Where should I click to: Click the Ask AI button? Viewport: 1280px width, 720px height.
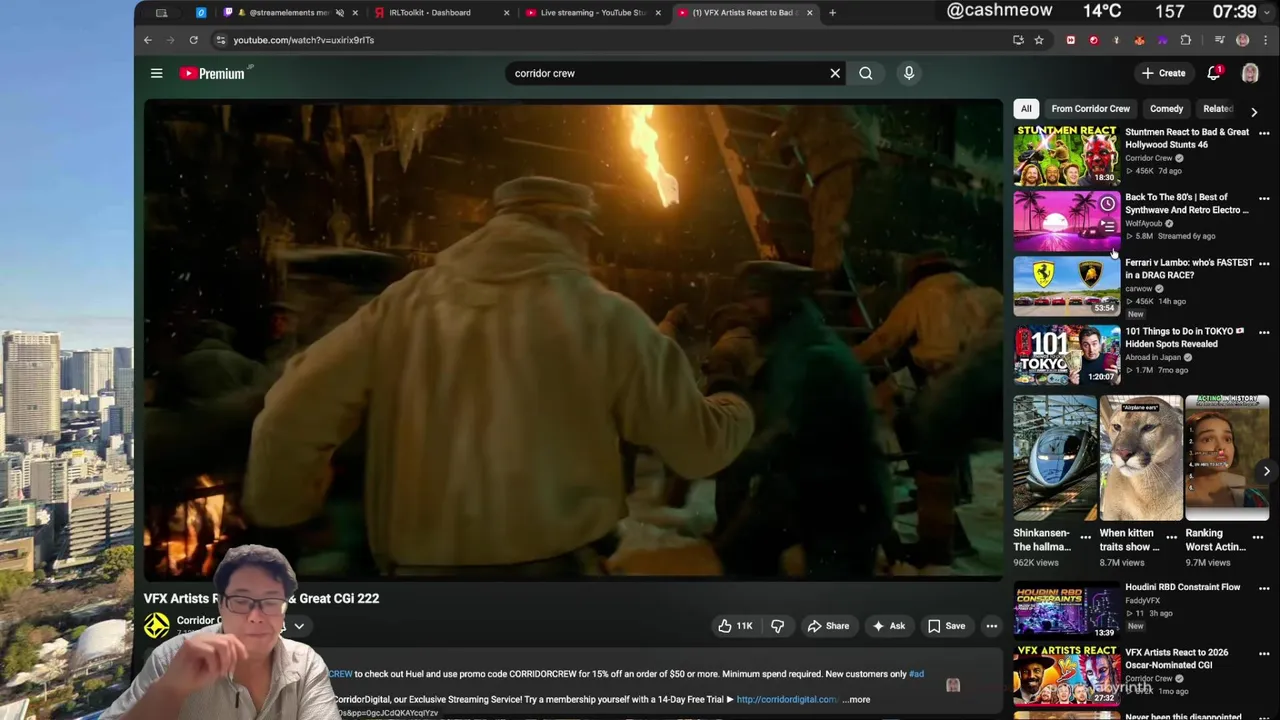[888, 626]
